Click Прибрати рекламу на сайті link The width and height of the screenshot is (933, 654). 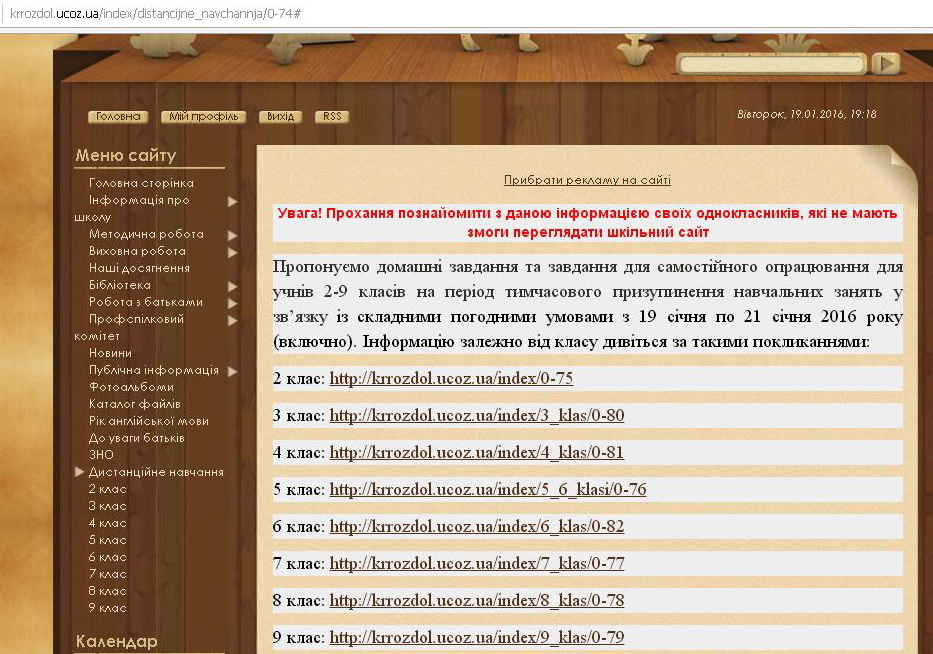(587, 180)
